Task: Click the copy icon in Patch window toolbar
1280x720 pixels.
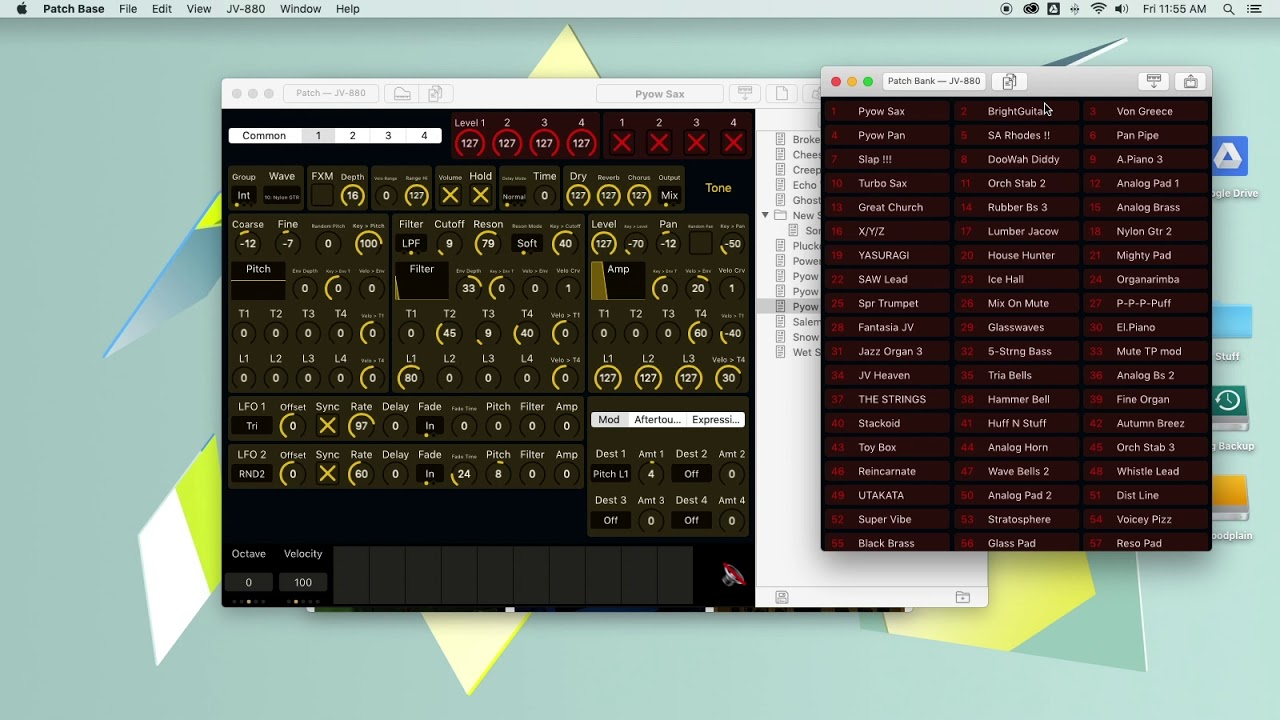Action: pyautogui.click(x=435, y=94)
